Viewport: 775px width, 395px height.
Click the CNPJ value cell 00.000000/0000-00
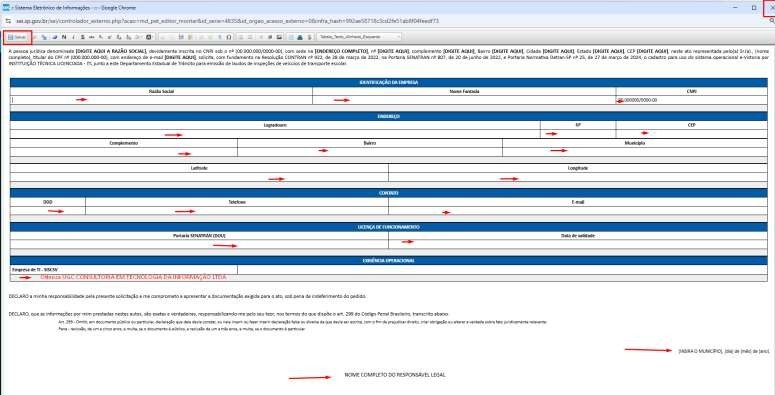pos(691,100)
